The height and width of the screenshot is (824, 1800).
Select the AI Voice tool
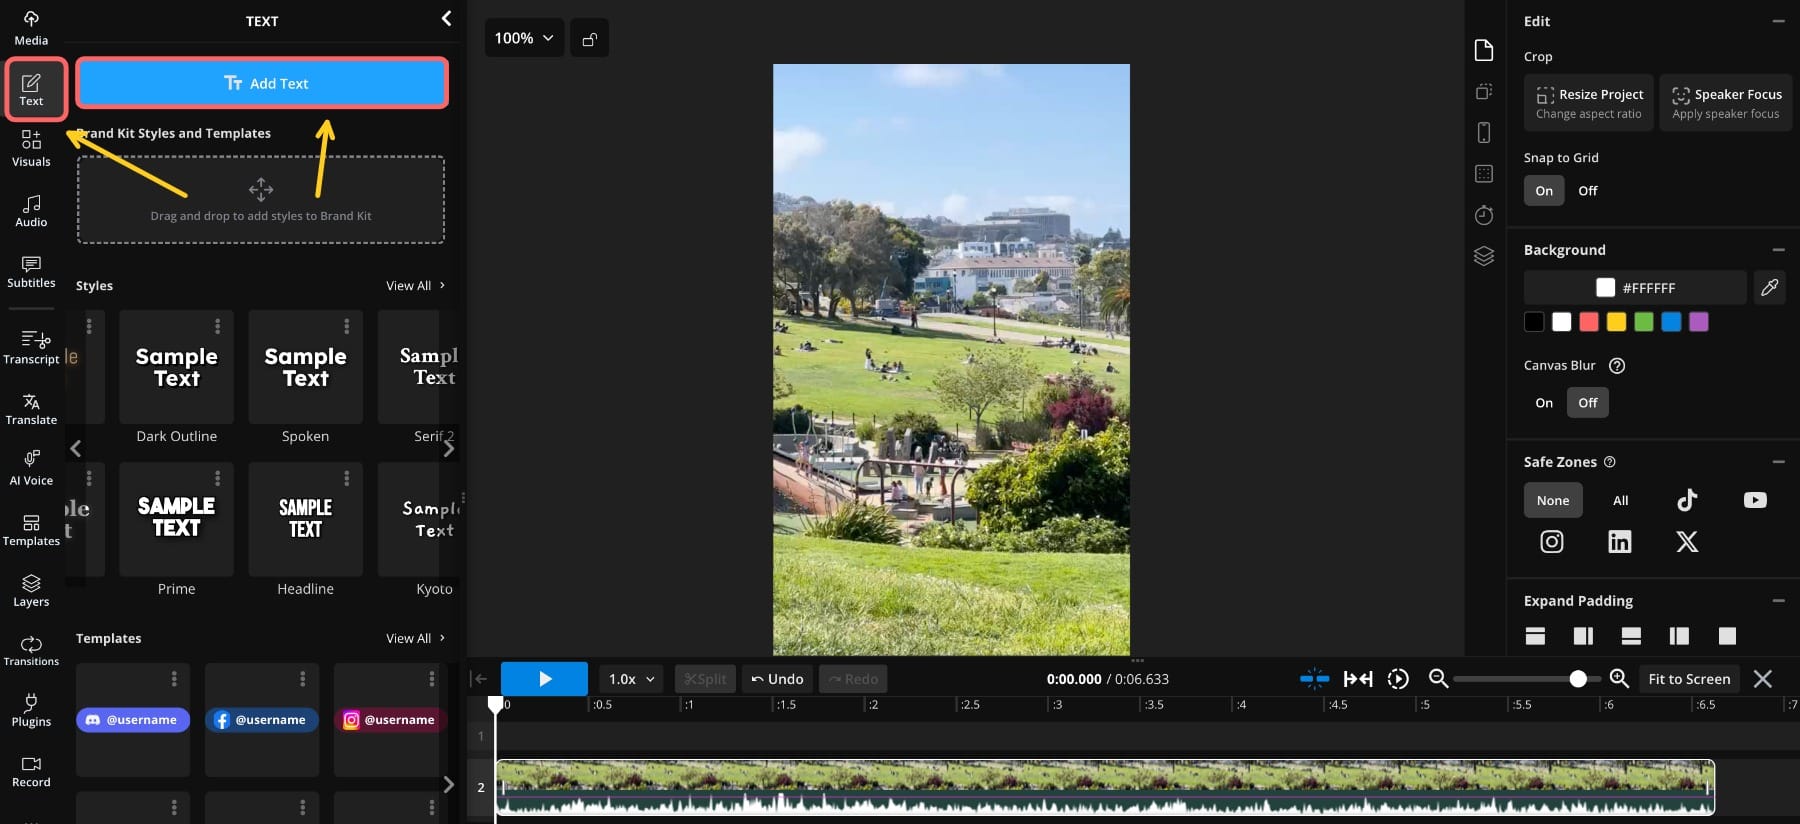tap(31, 467)
